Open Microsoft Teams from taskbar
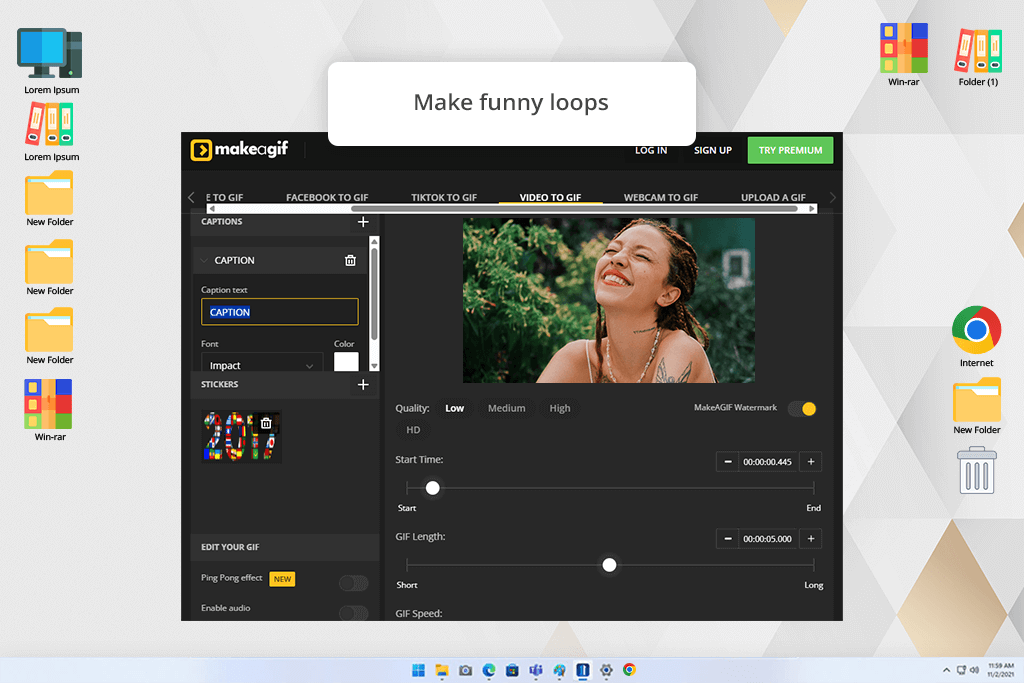The width and height of the screenshot is (1024, 683). [x=536, y=670]
